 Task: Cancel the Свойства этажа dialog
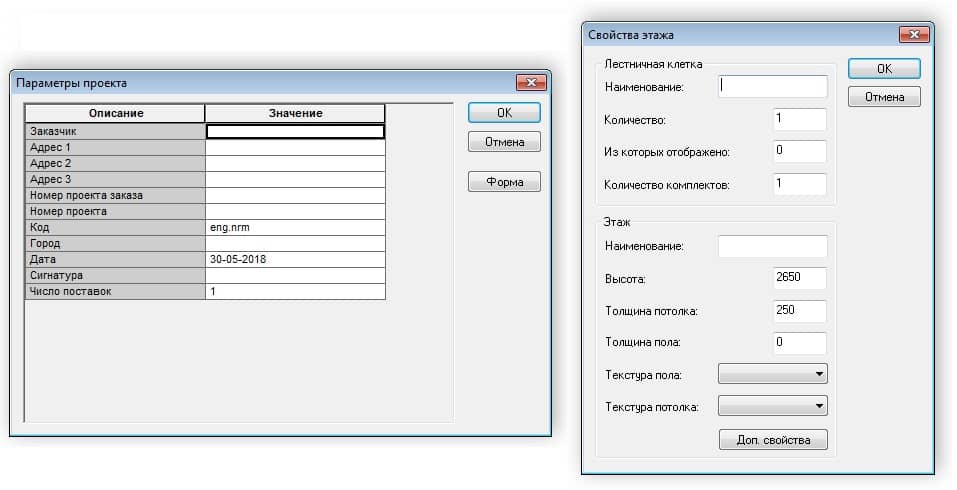pos(884,97)
